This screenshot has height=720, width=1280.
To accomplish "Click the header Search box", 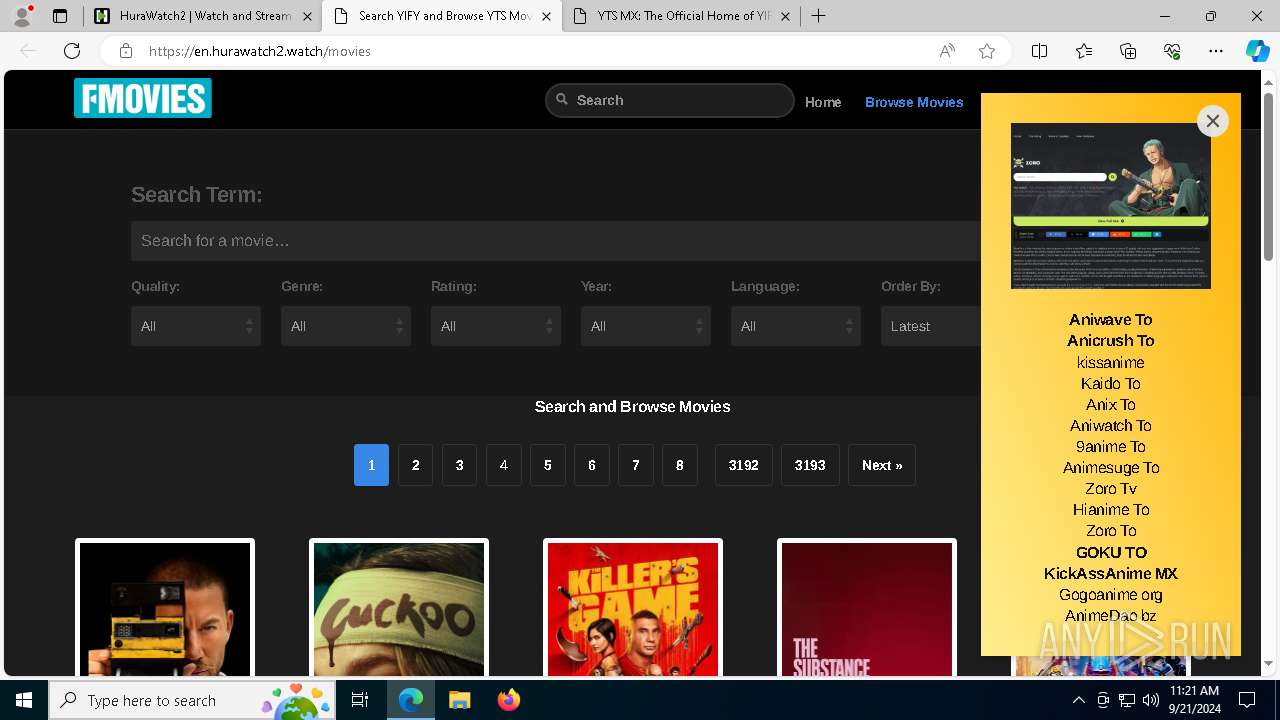I will click(x=670, y=100).
